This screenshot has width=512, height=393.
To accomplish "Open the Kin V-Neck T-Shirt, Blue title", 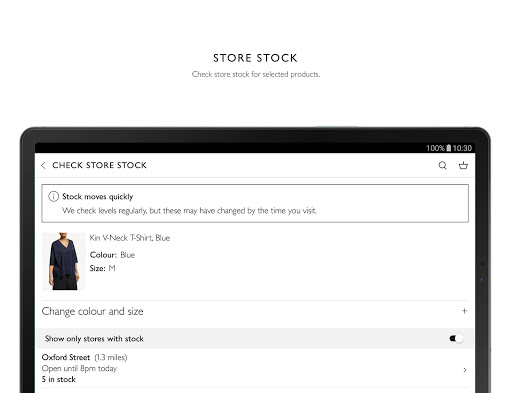I will click(x=130, y=238).
